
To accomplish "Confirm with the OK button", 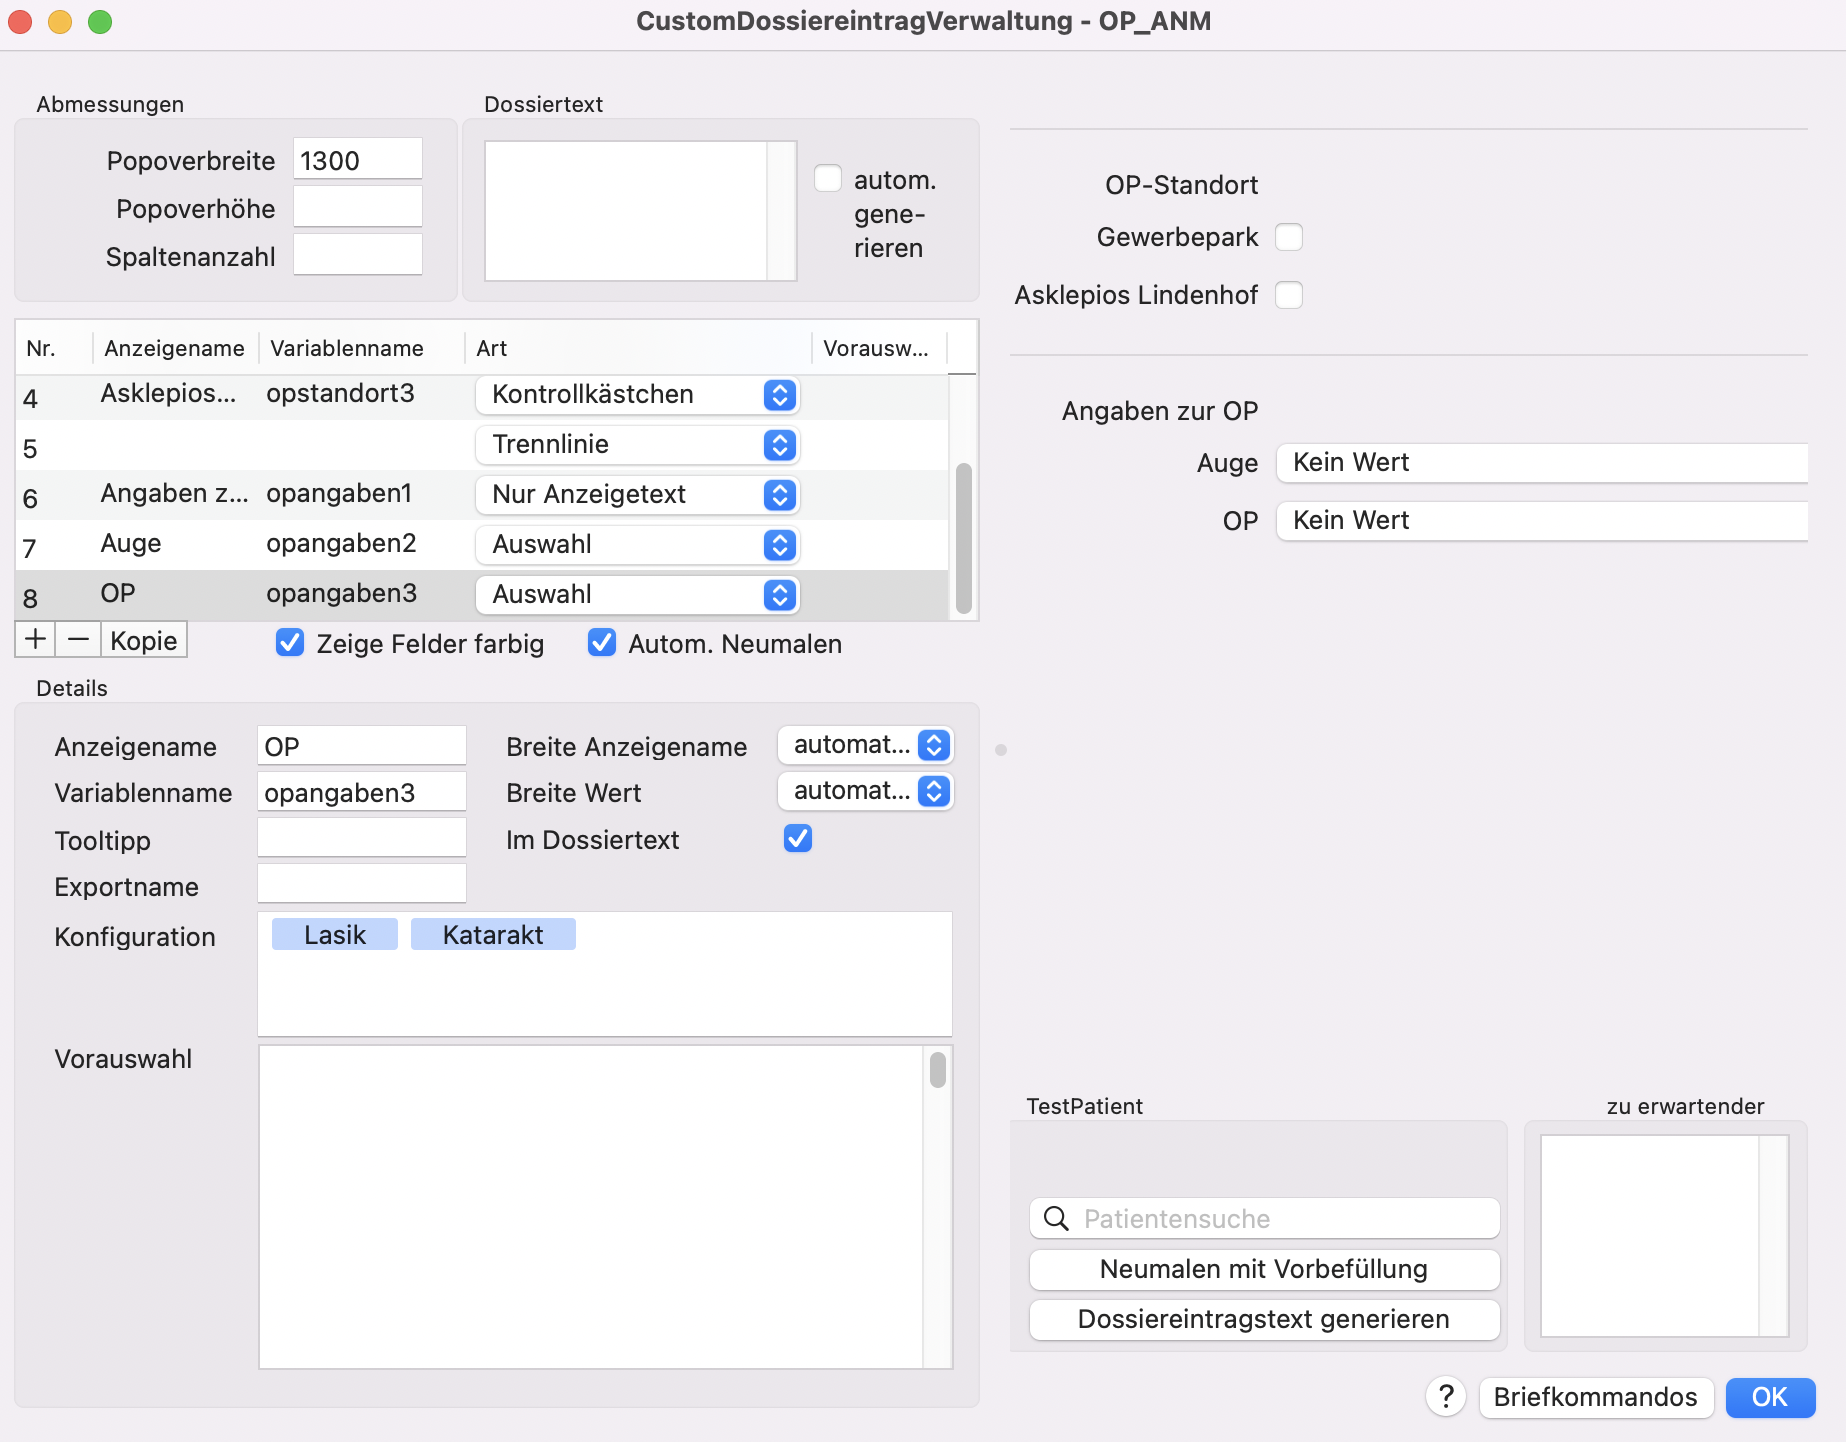I will coord(1770,1397).
